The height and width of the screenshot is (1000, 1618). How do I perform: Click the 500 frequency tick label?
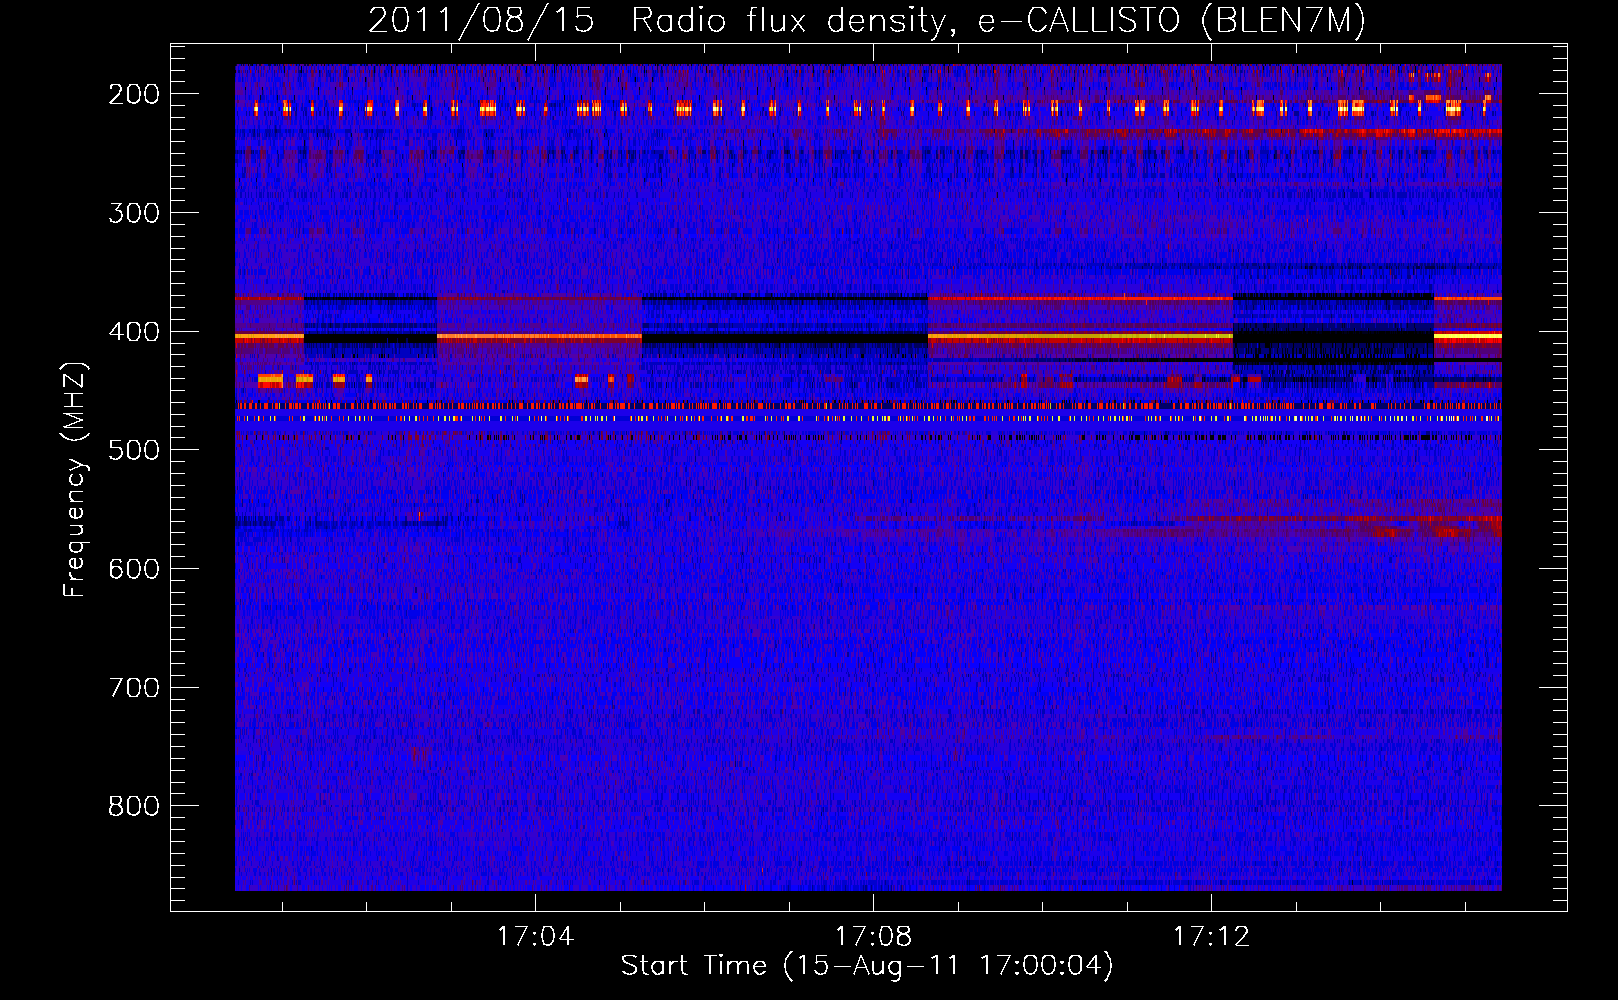(x=134, y=450)
